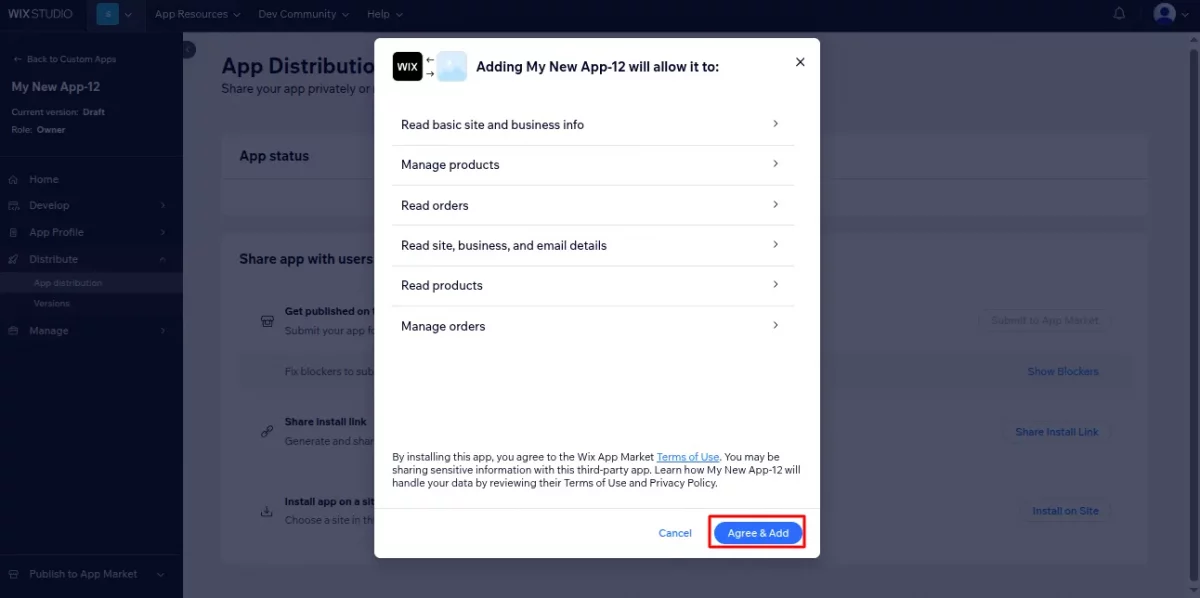
Task: Open the Wix Studio logo home
Action: pos(40,14)
